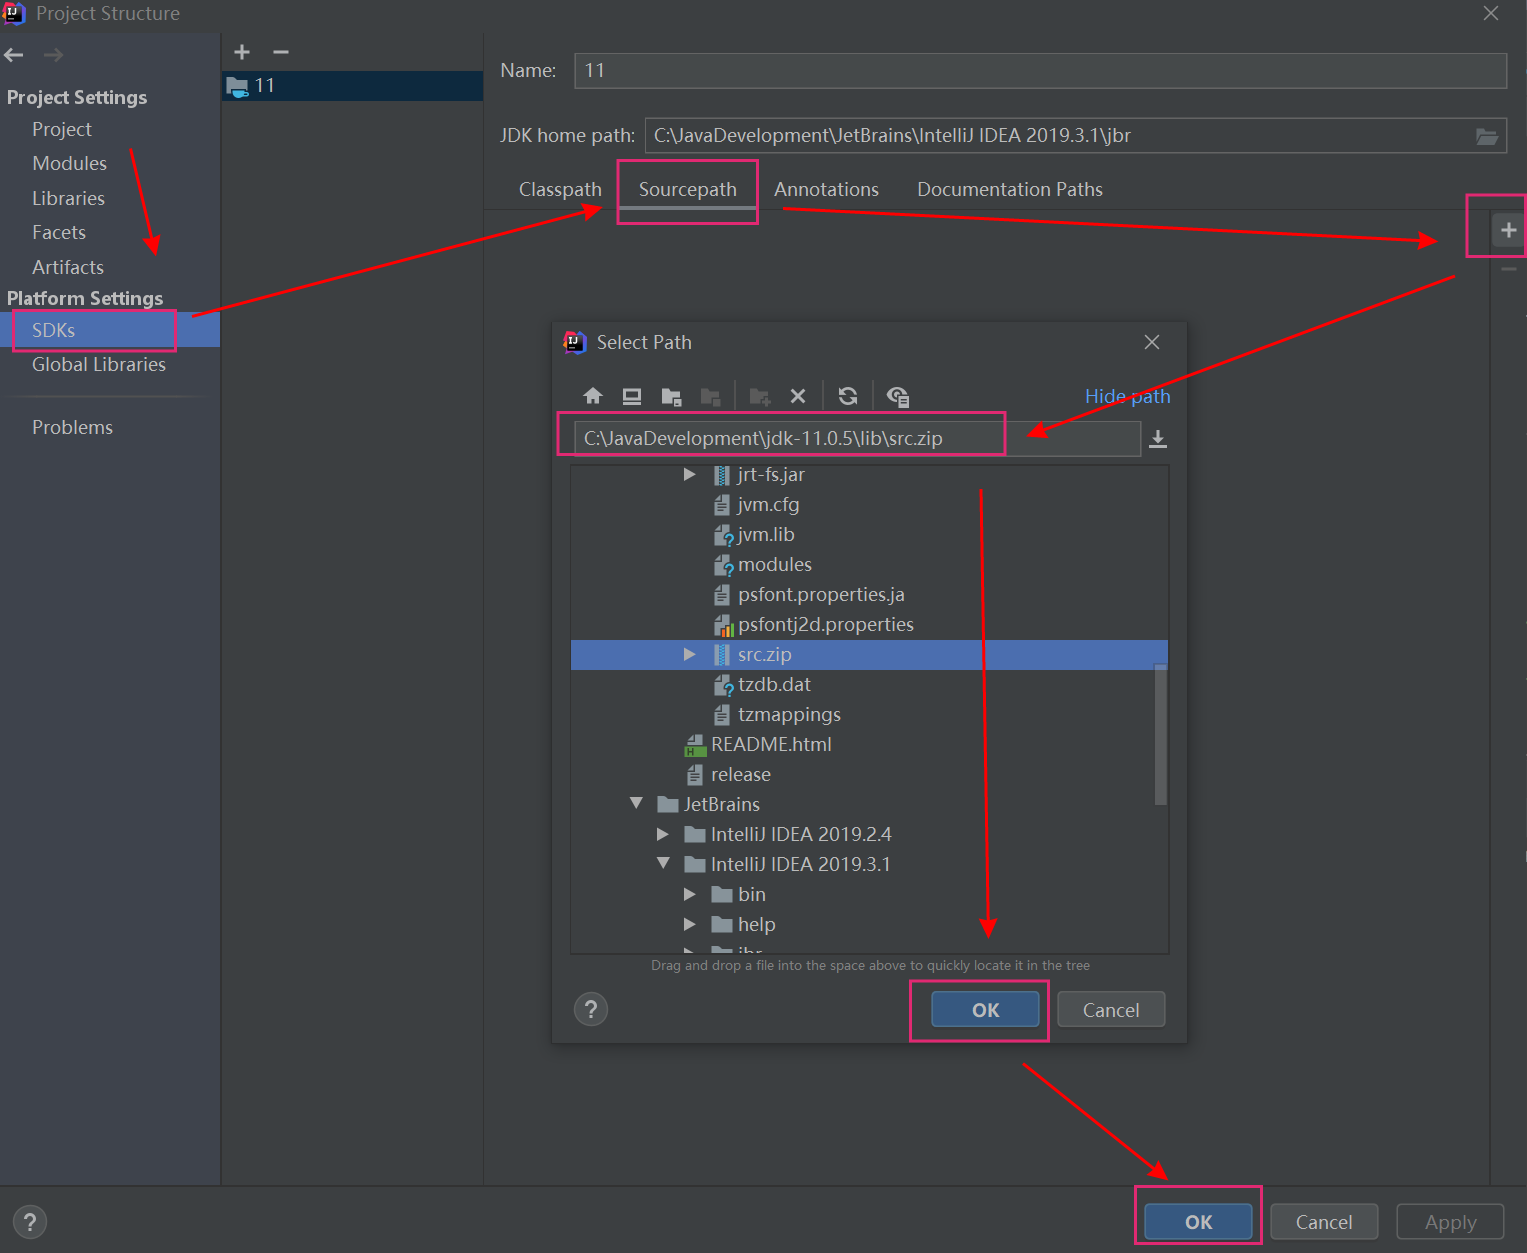Refresh the file tree with Refresh icon

pos(848,396)
